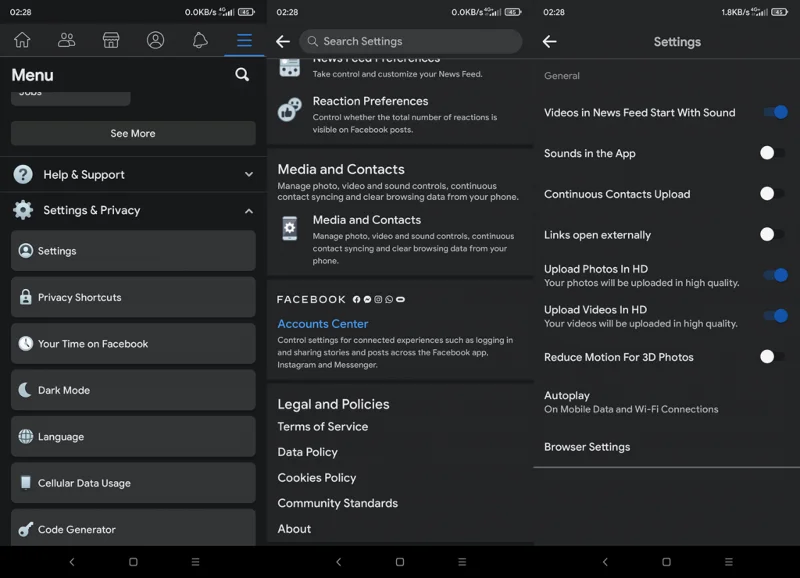Tap the back arrow beside Search Settings
This screenshot has height=578, width=800.
coord(283,41)
